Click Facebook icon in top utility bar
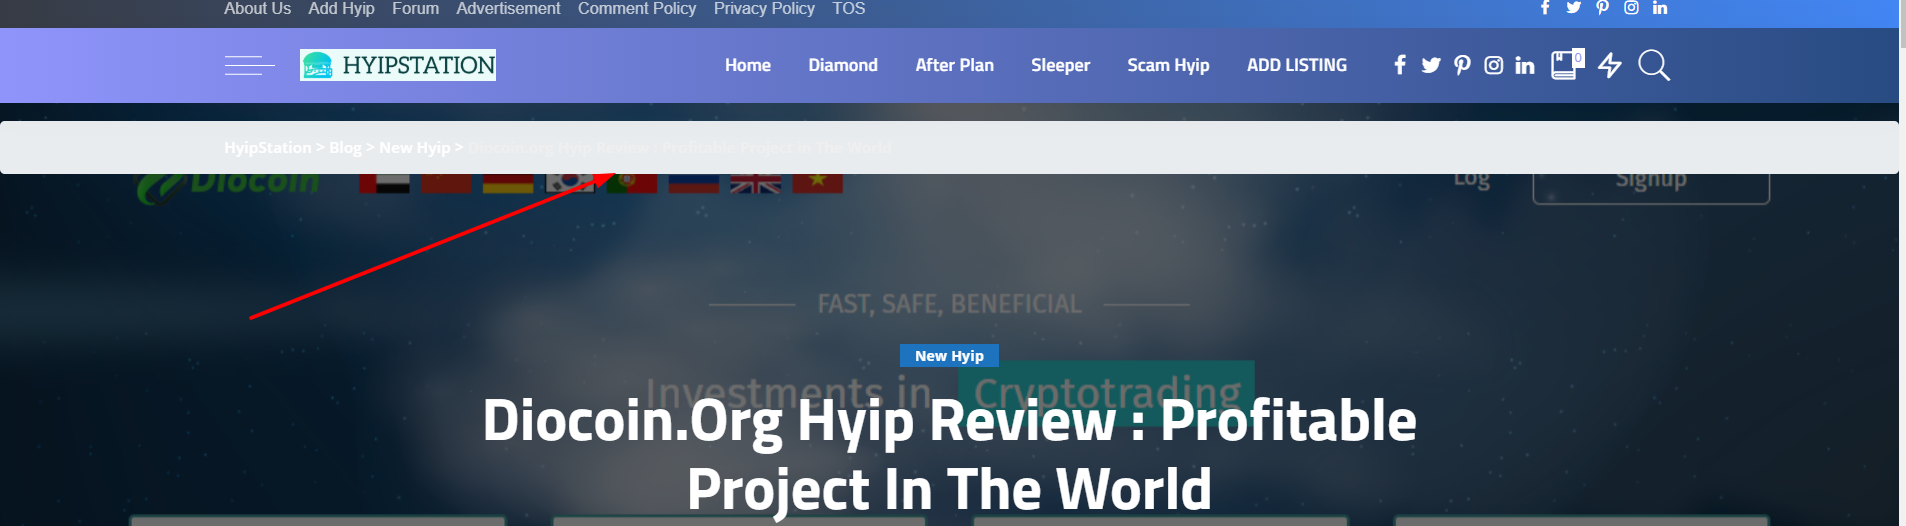Viewport: 1906px width, 526px height. click(1545, 7)
